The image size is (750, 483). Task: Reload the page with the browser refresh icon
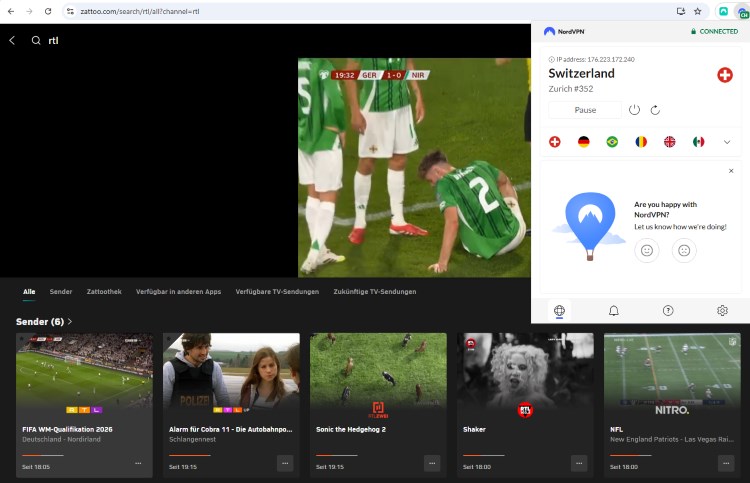point(48,11)
